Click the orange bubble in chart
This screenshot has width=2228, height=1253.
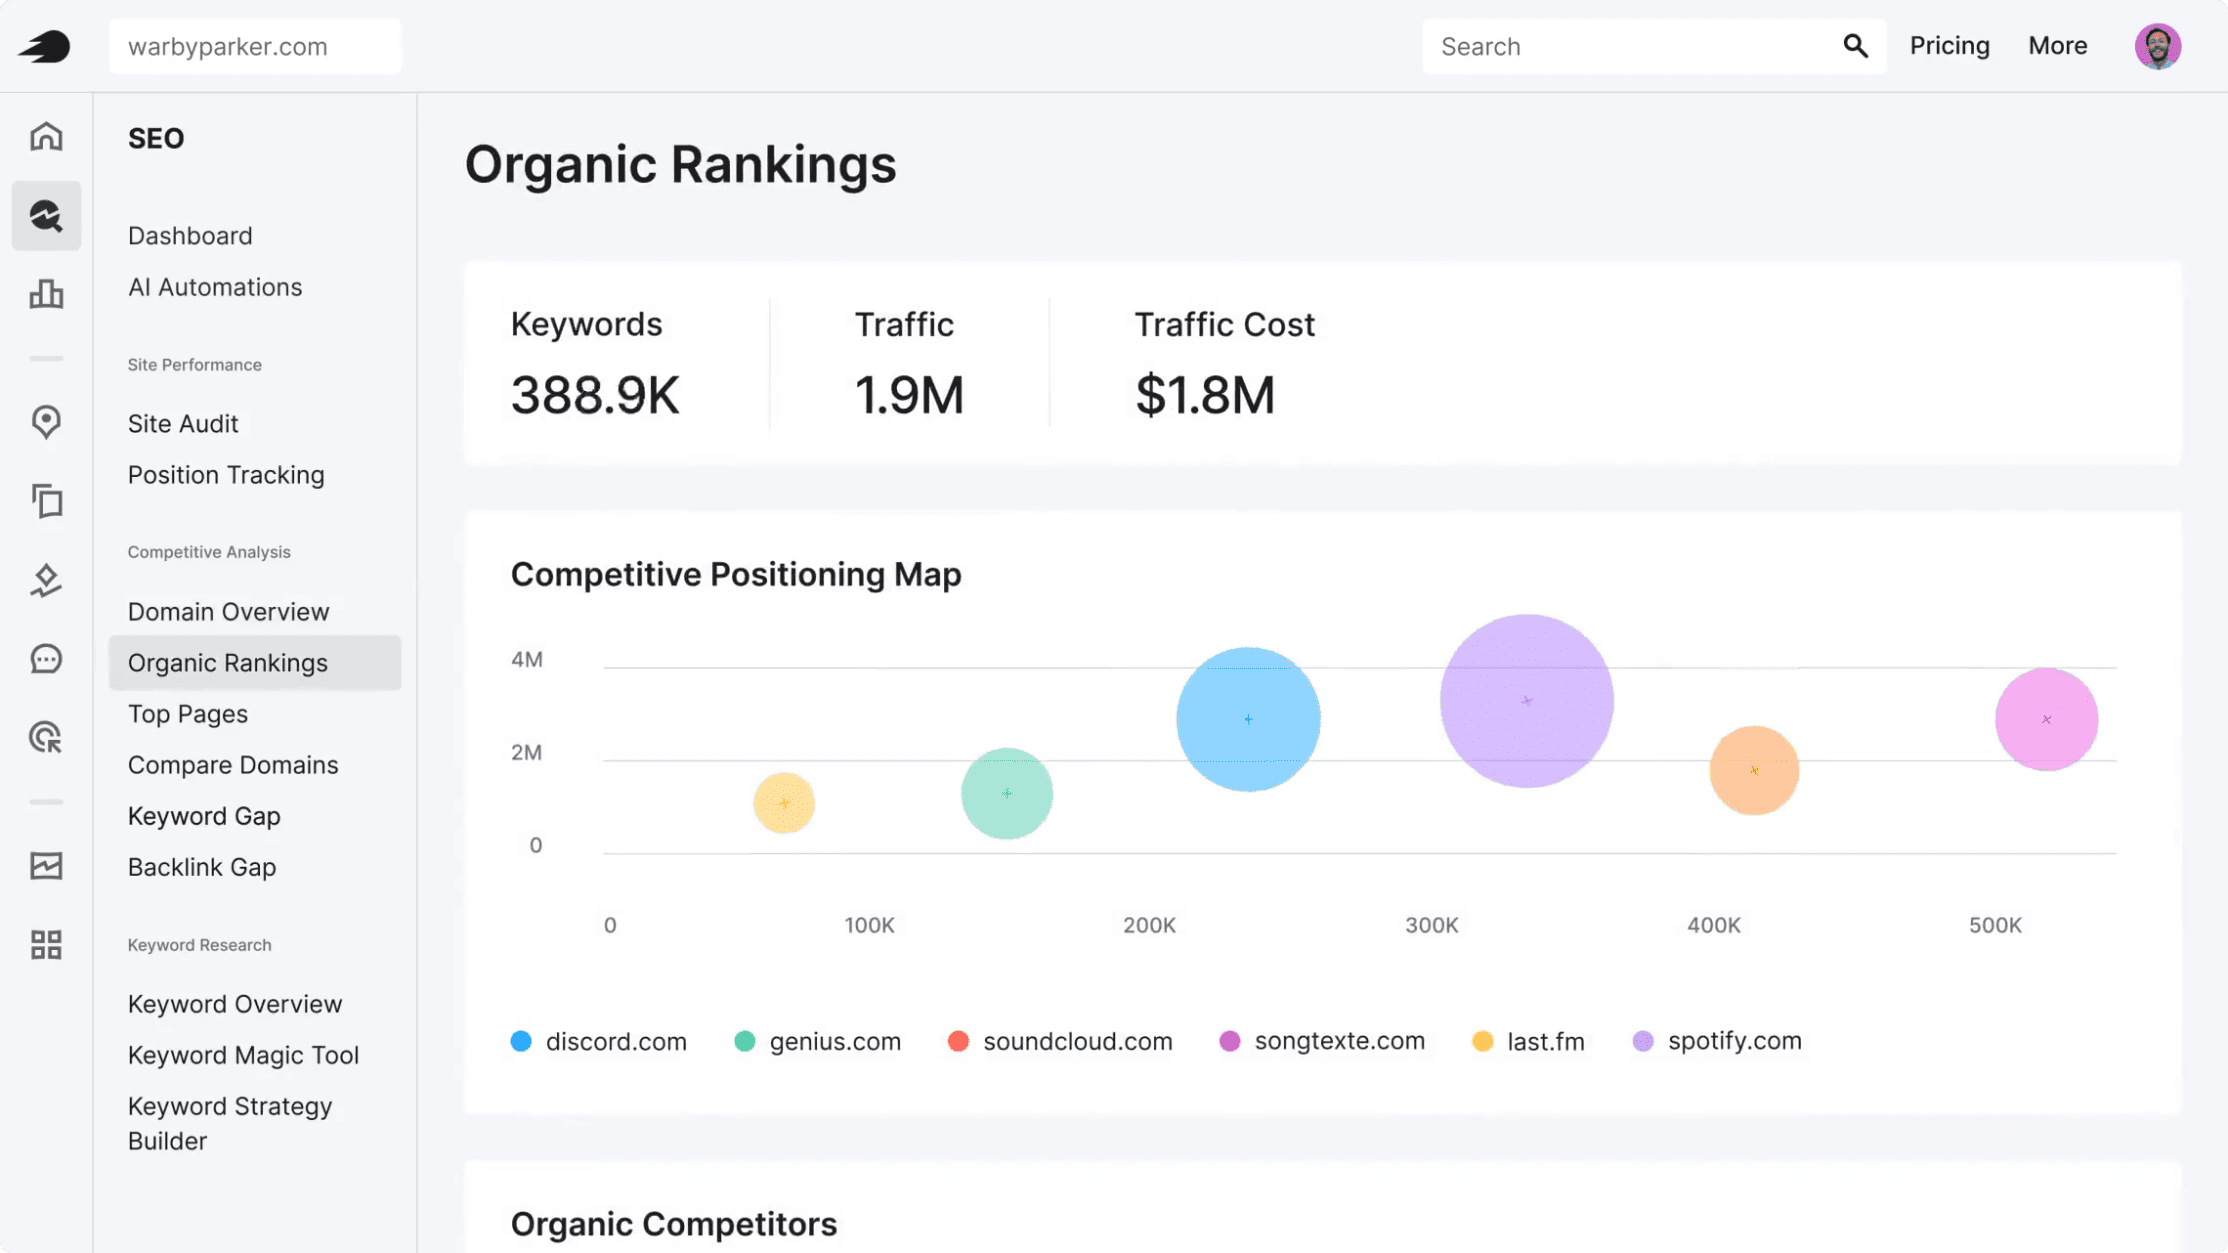pos(1754,770)
